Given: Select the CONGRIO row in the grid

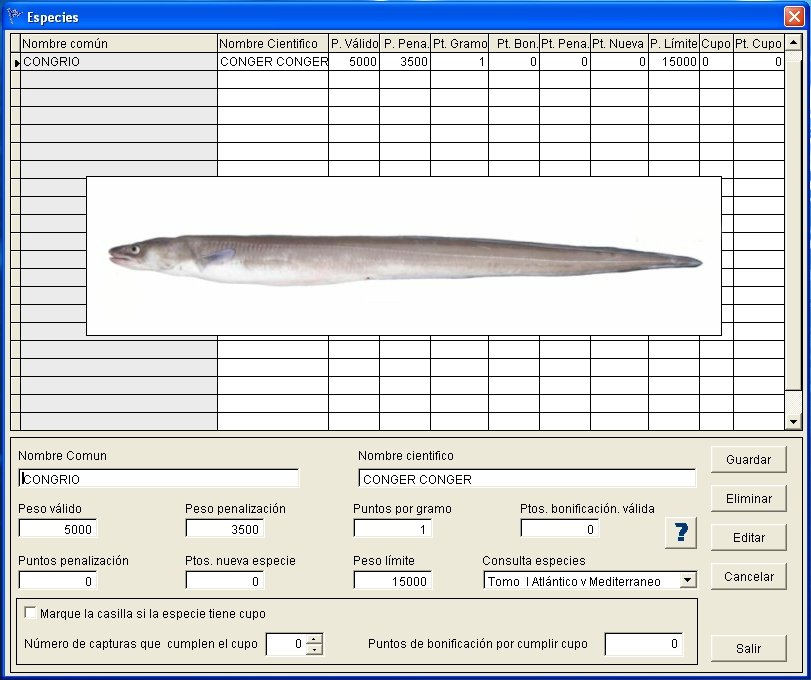Looking at the screenshot, I should click(x=118, y=62).
